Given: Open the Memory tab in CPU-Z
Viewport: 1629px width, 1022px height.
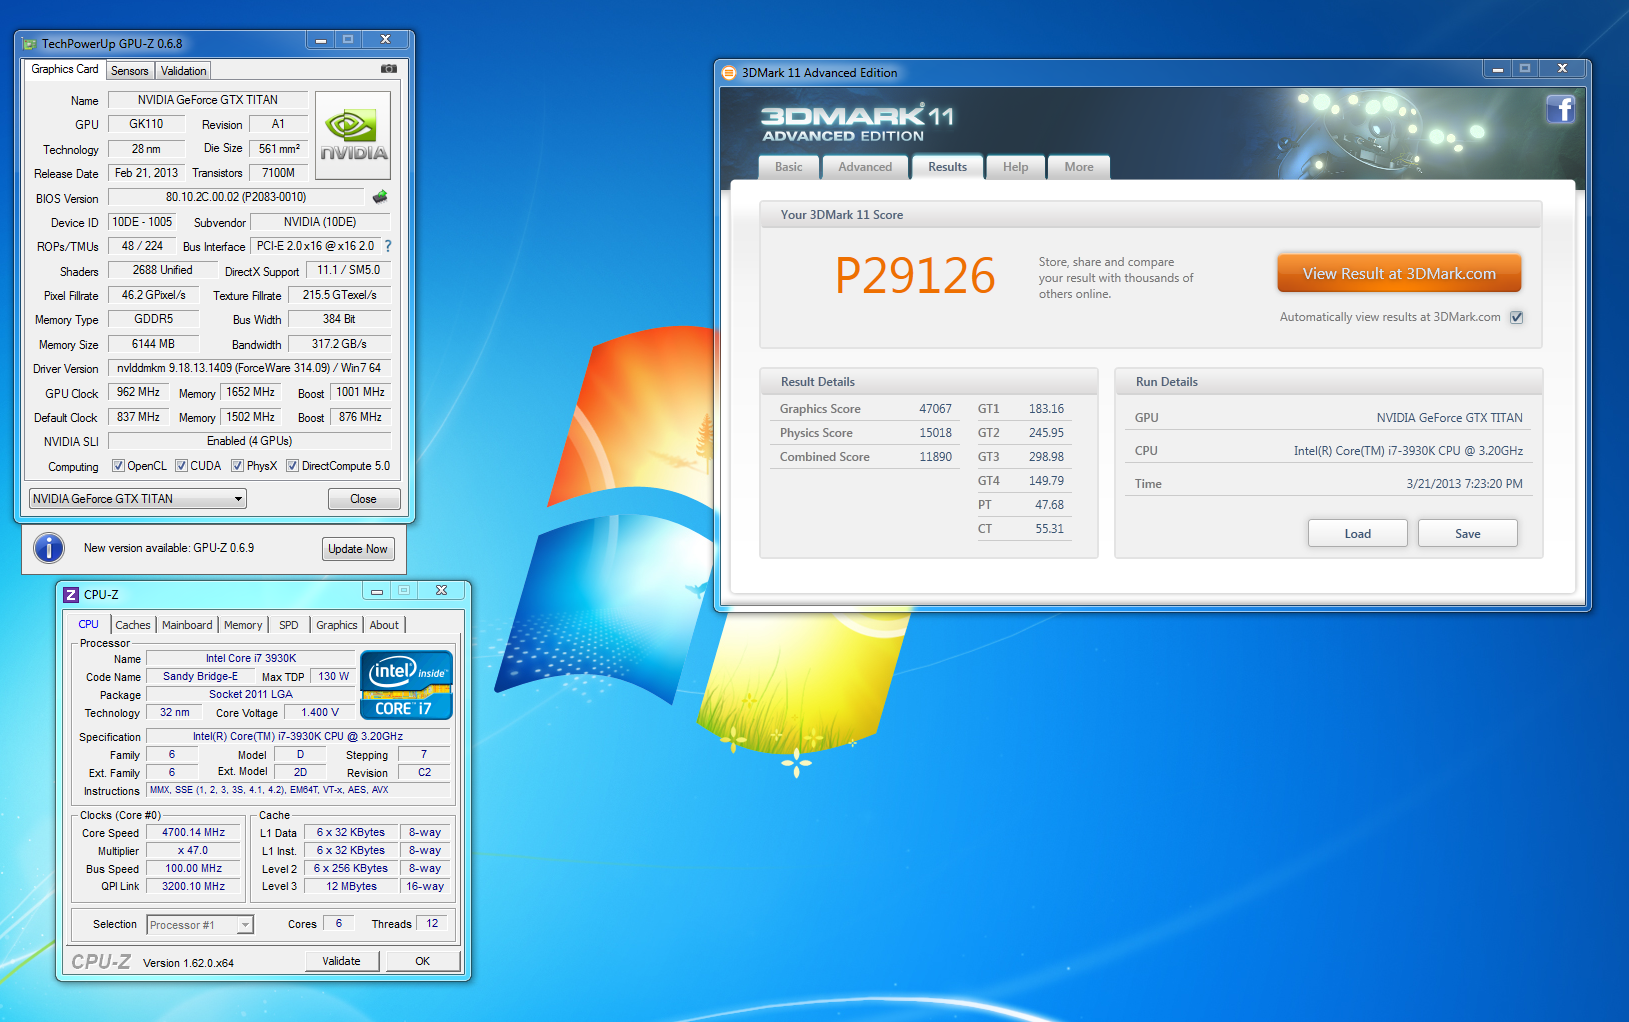Looking at the screenshot, I should point(243,625).
